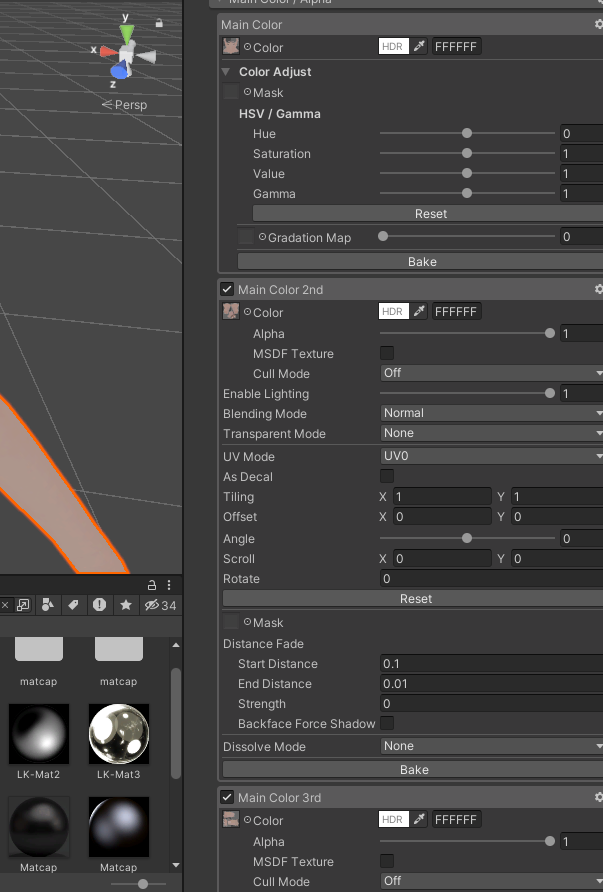Image resolution: width=603 pixels, height=892 pixels.
Task: Adjust the Gamma slider handle
Action: tap(467, 193)
